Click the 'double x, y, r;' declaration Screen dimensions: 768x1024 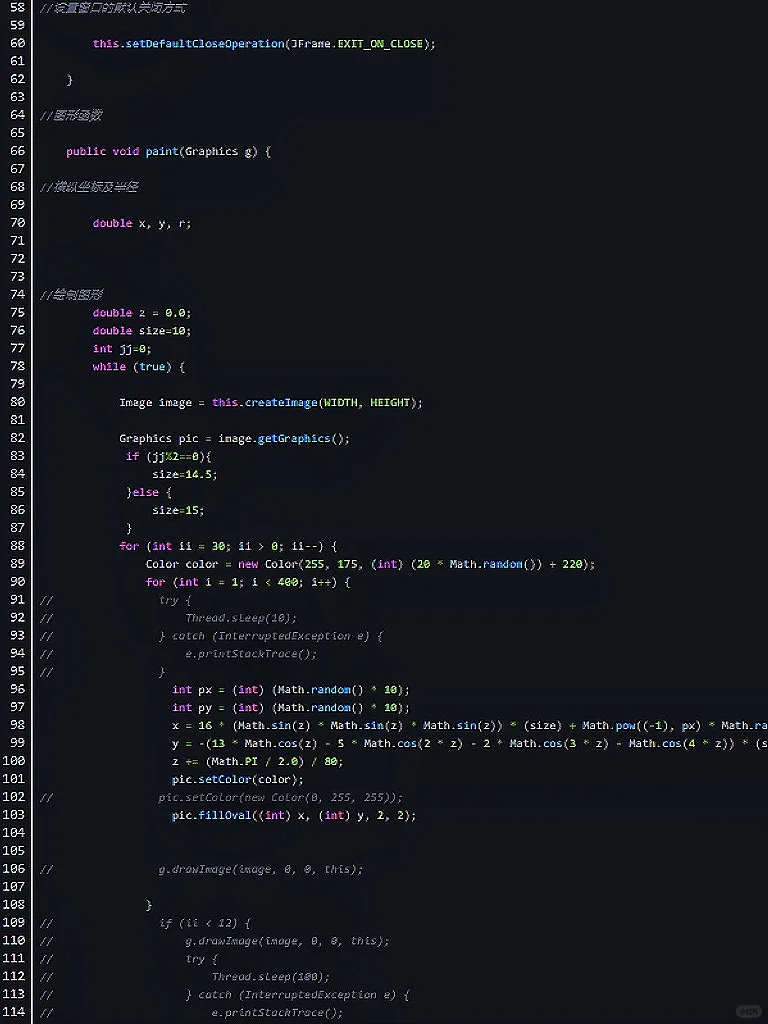[142, 223]
